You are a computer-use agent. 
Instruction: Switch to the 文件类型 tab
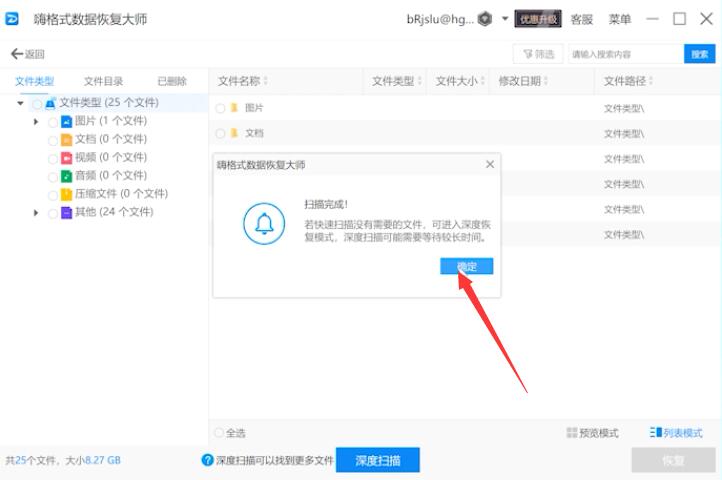pos(35,82)
